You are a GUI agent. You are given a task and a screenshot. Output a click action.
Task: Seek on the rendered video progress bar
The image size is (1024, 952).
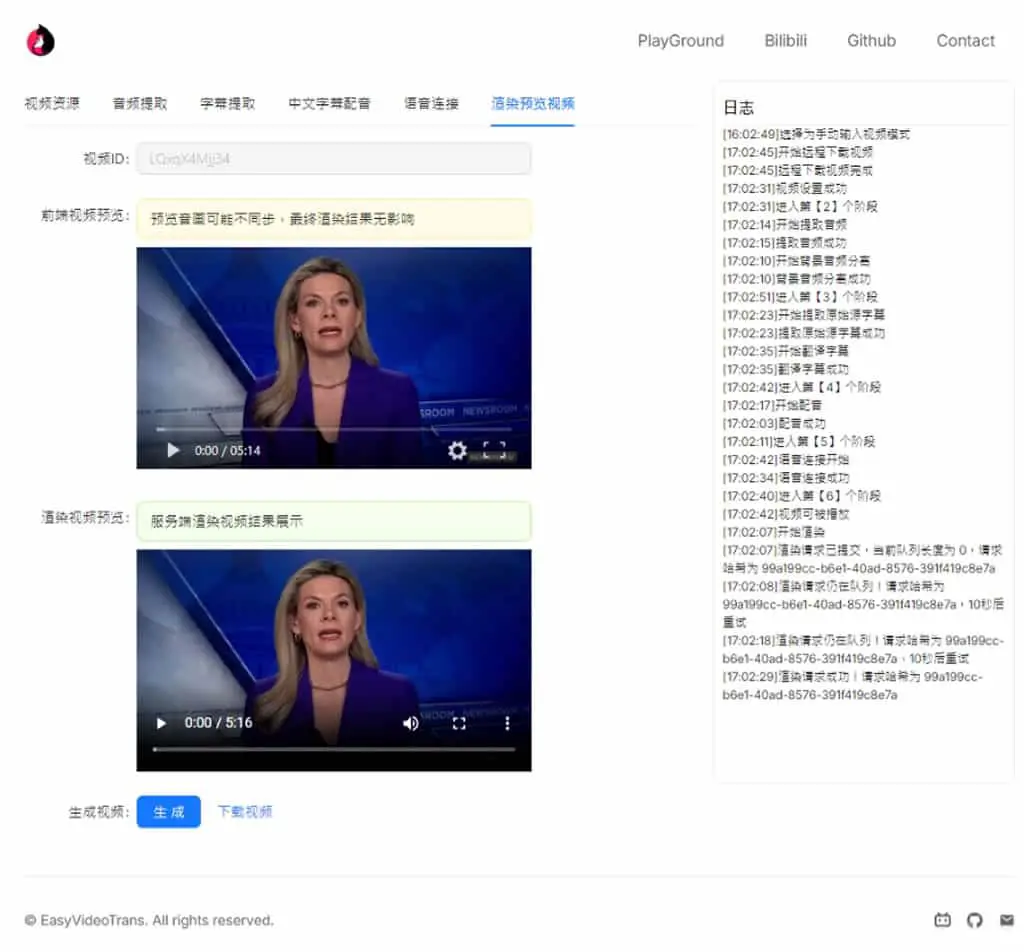[334, 749]
